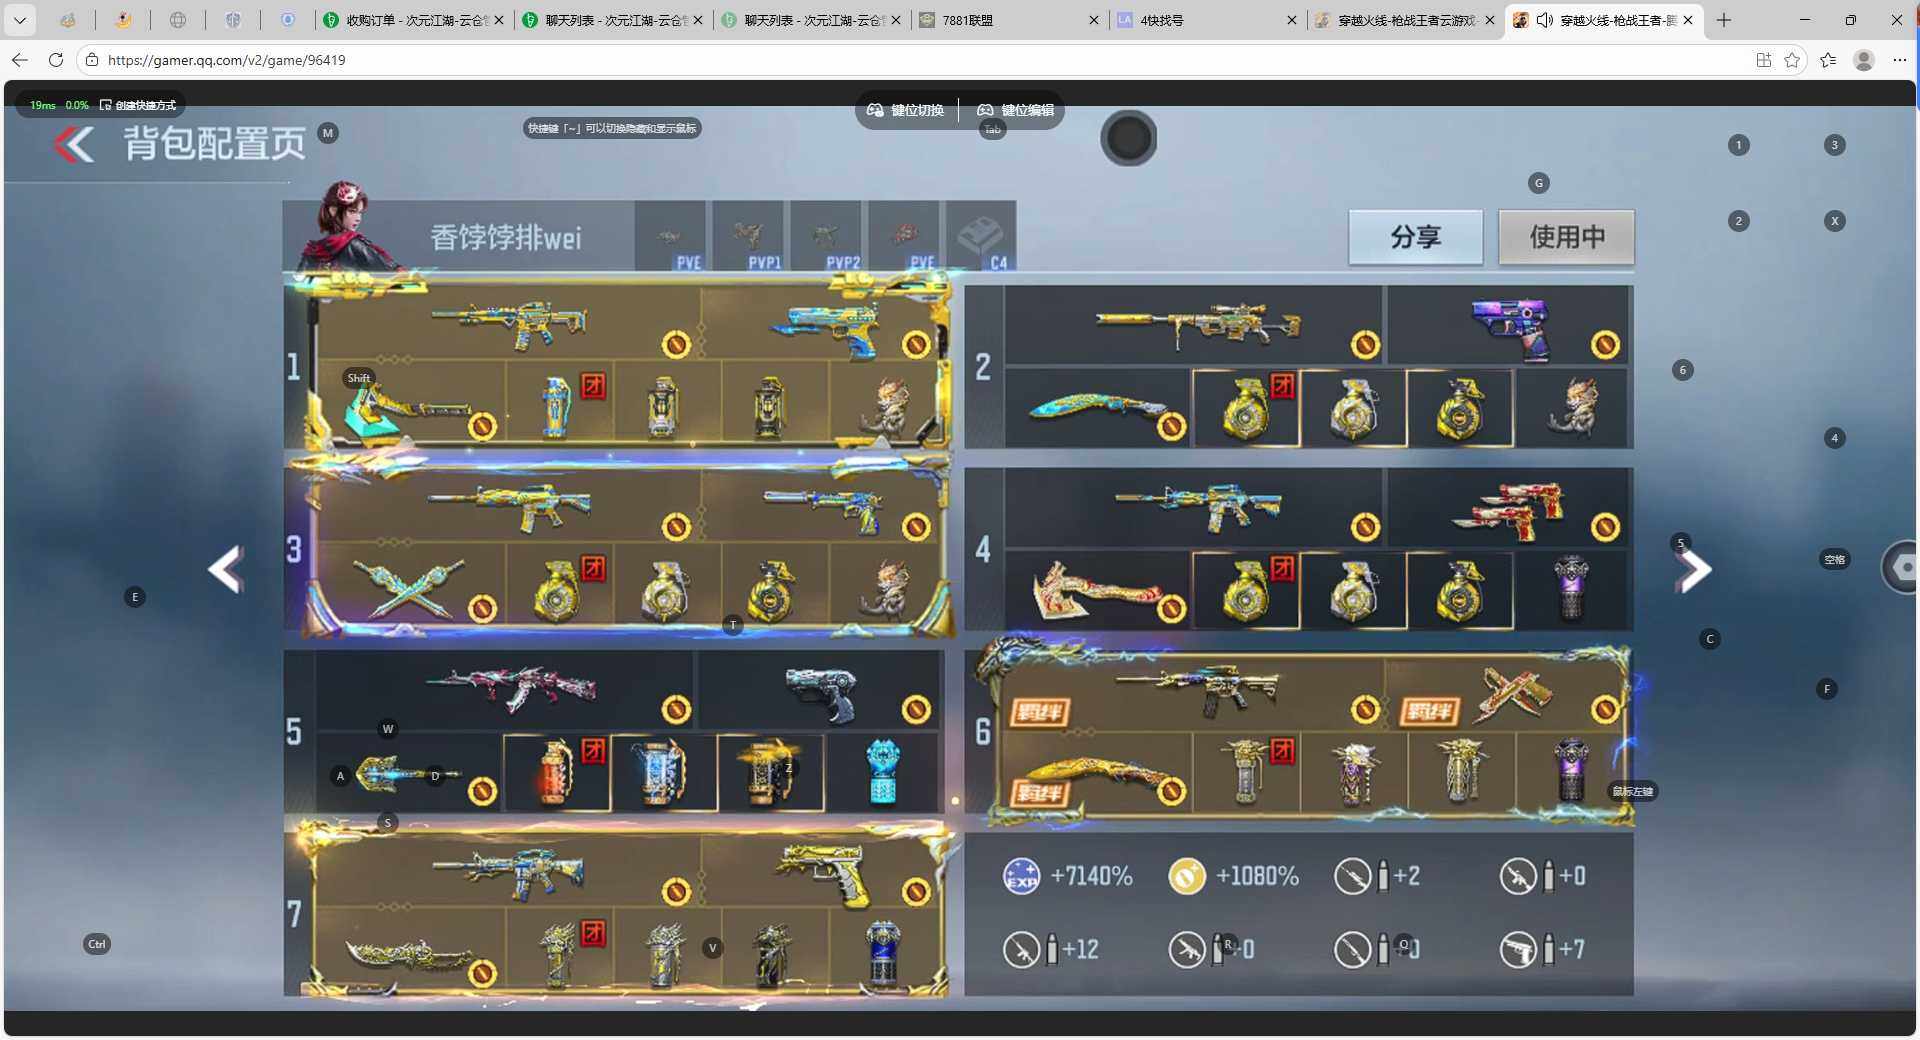1920x1040 pixels.
Task: Mute the audio on the active browser tab
Action: [1544, 20]
